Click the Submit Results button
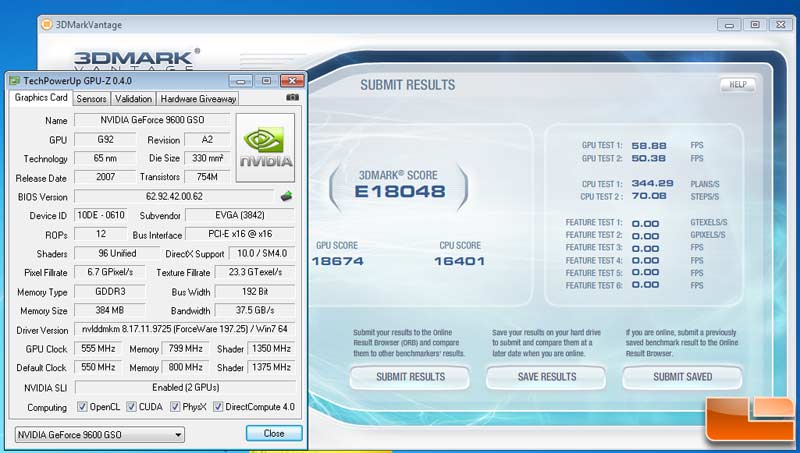 tap(411, 377)
